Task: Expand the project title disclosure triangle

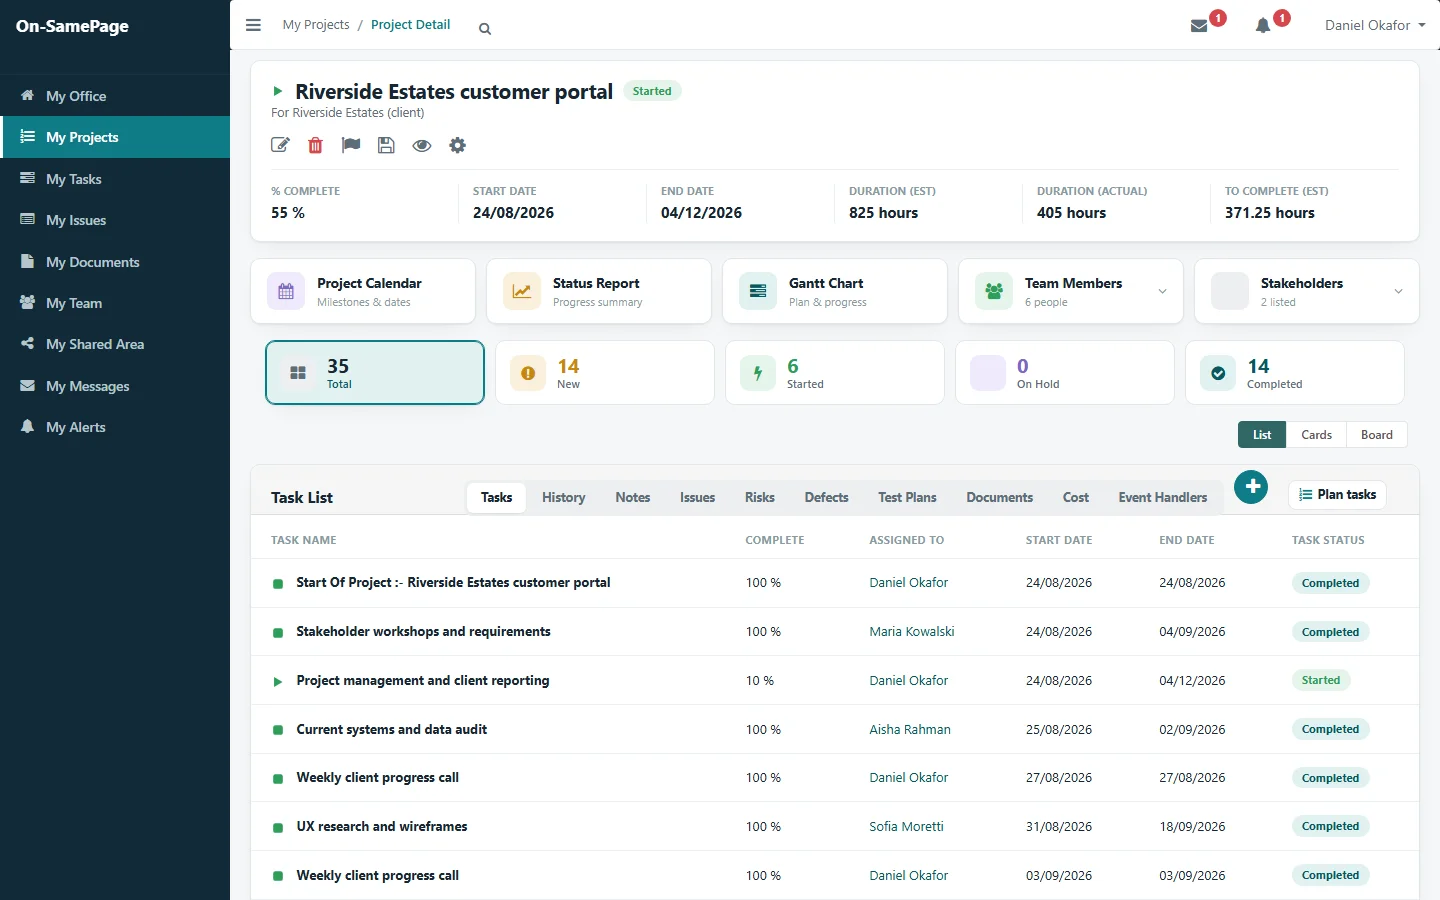Action: pos(278,91)
